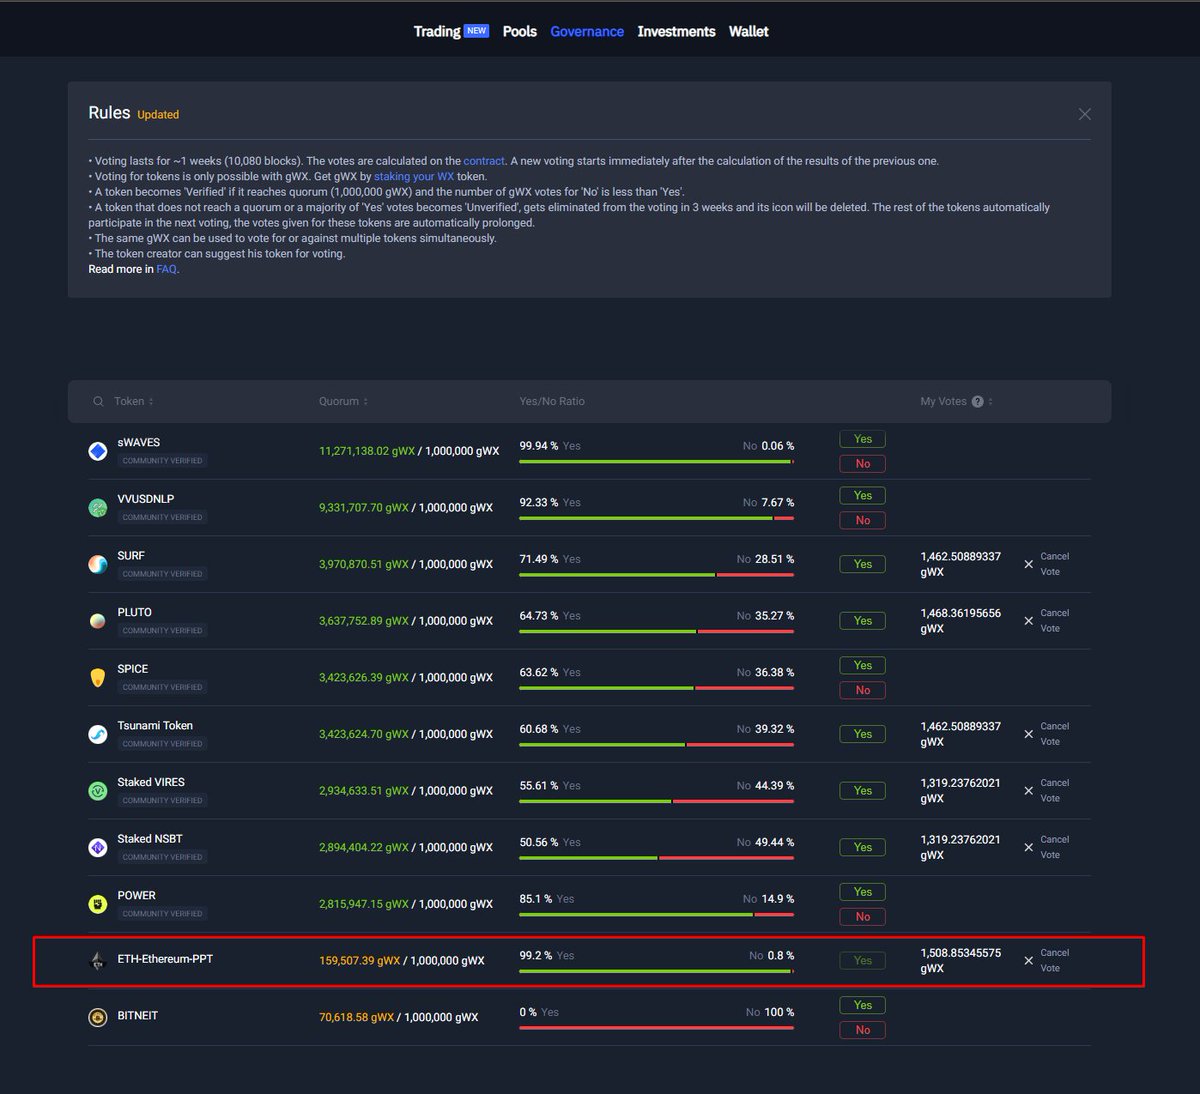The image size is (1200, 1094).
Task: Vote No for POWER
Action: pos(863,917)
